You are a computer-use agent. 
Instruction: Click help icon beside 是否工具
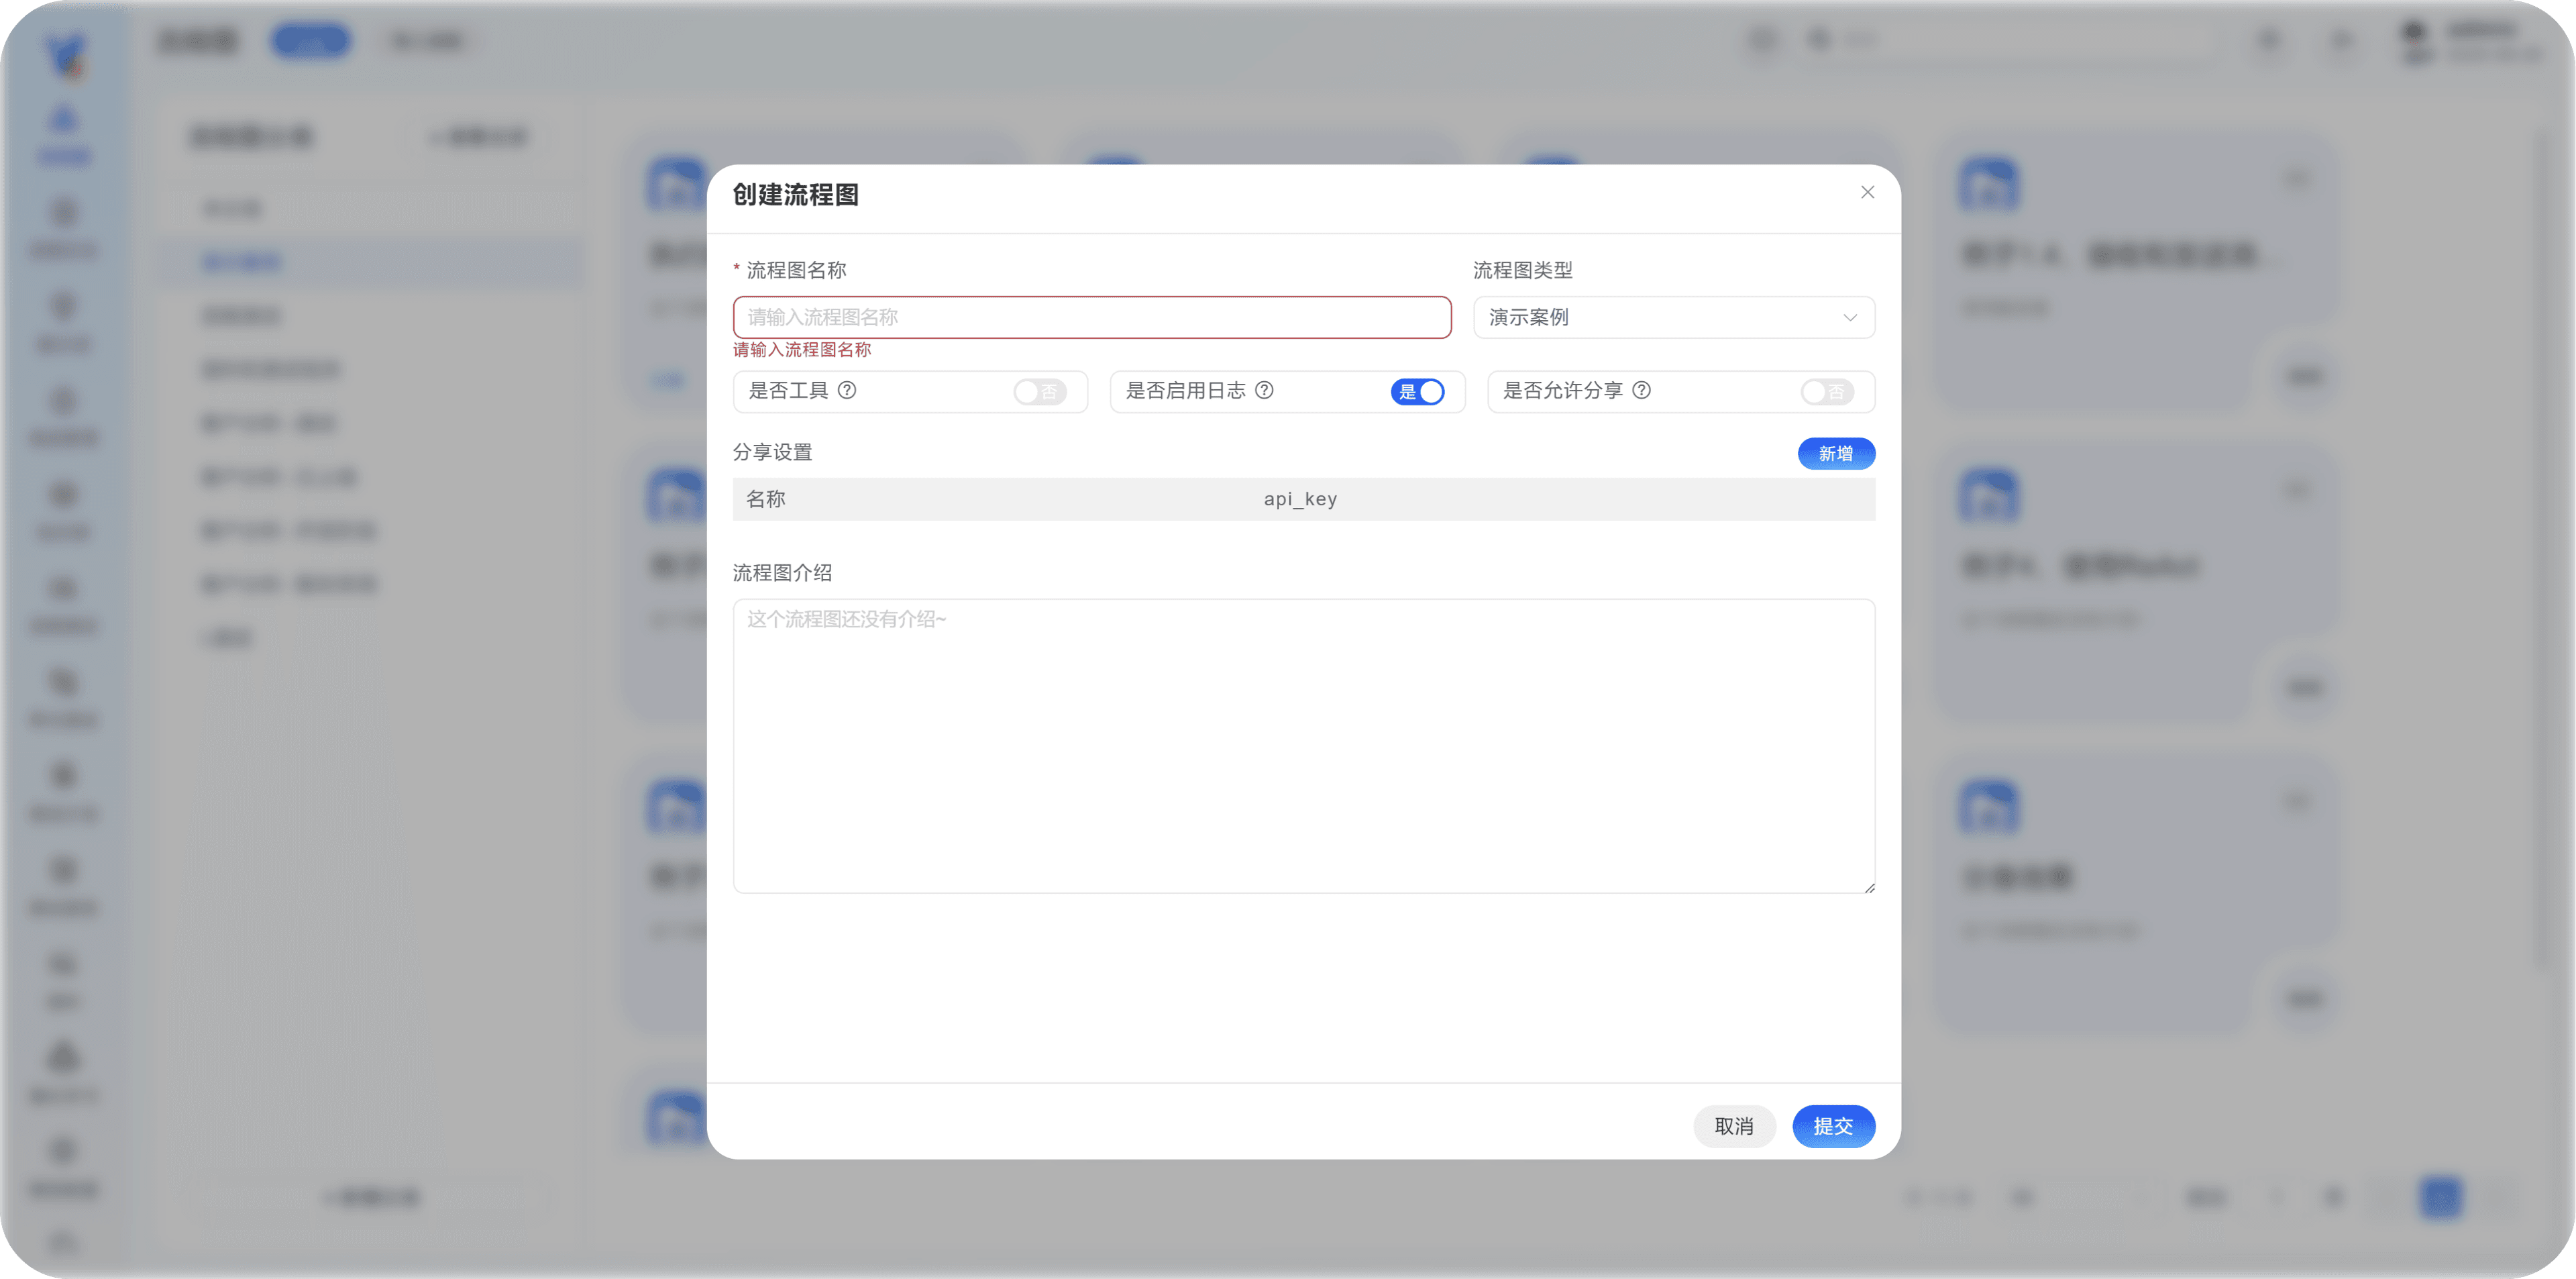847,390
